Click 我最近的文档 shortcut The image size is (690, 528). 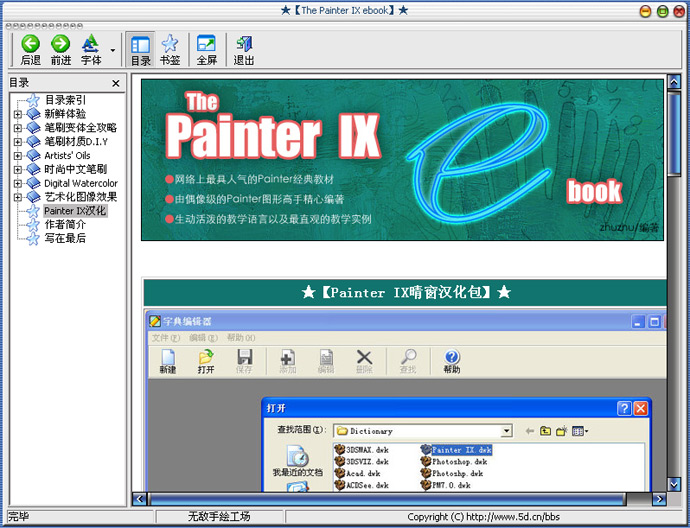point(297,461)
